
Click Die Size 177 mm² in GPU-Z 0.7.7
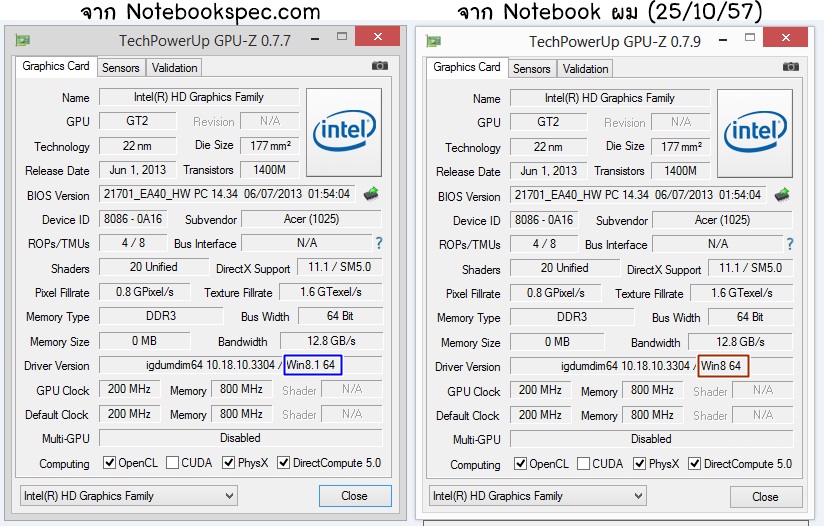(270, 146)
